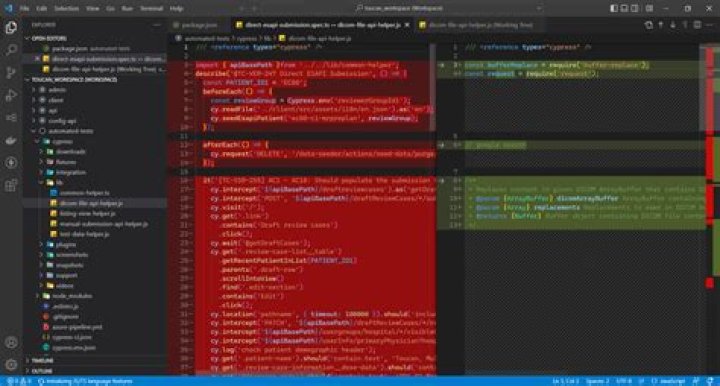
Task: Change encoding via UTF-8 status item
Action: click(624, 381)
